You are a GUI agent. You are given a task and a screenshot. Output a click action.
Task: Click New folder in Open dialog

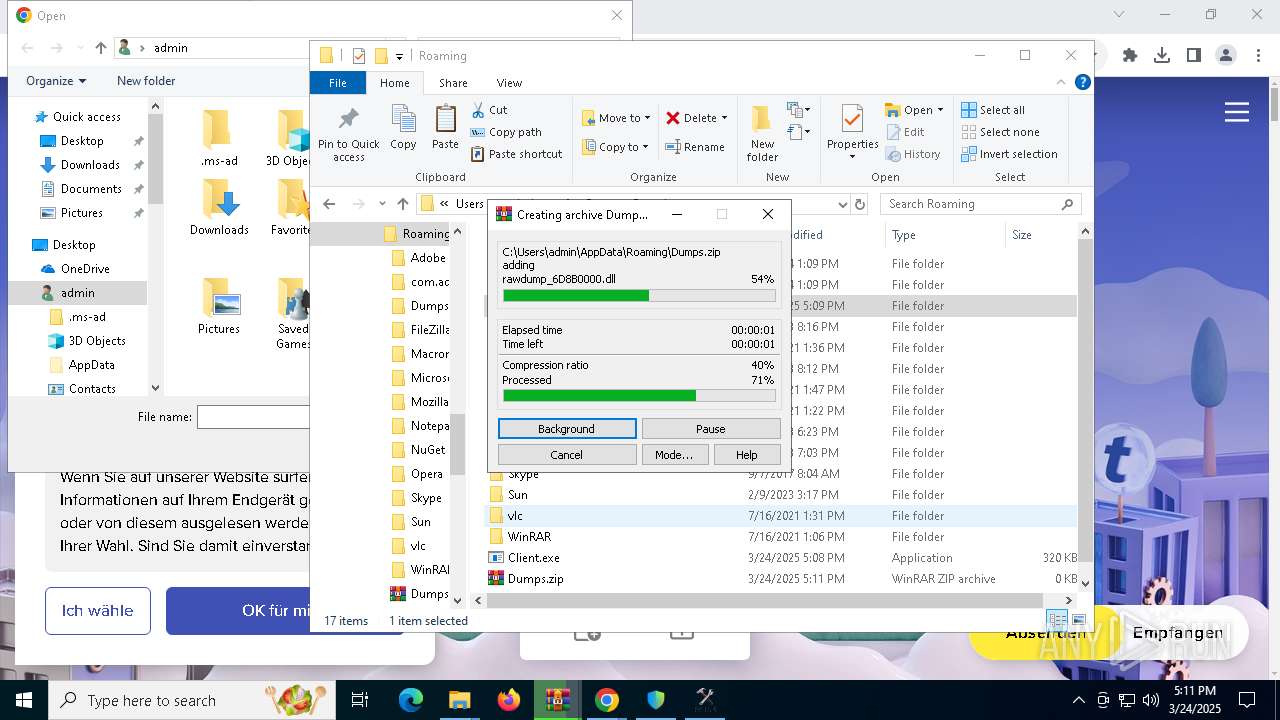146,81
